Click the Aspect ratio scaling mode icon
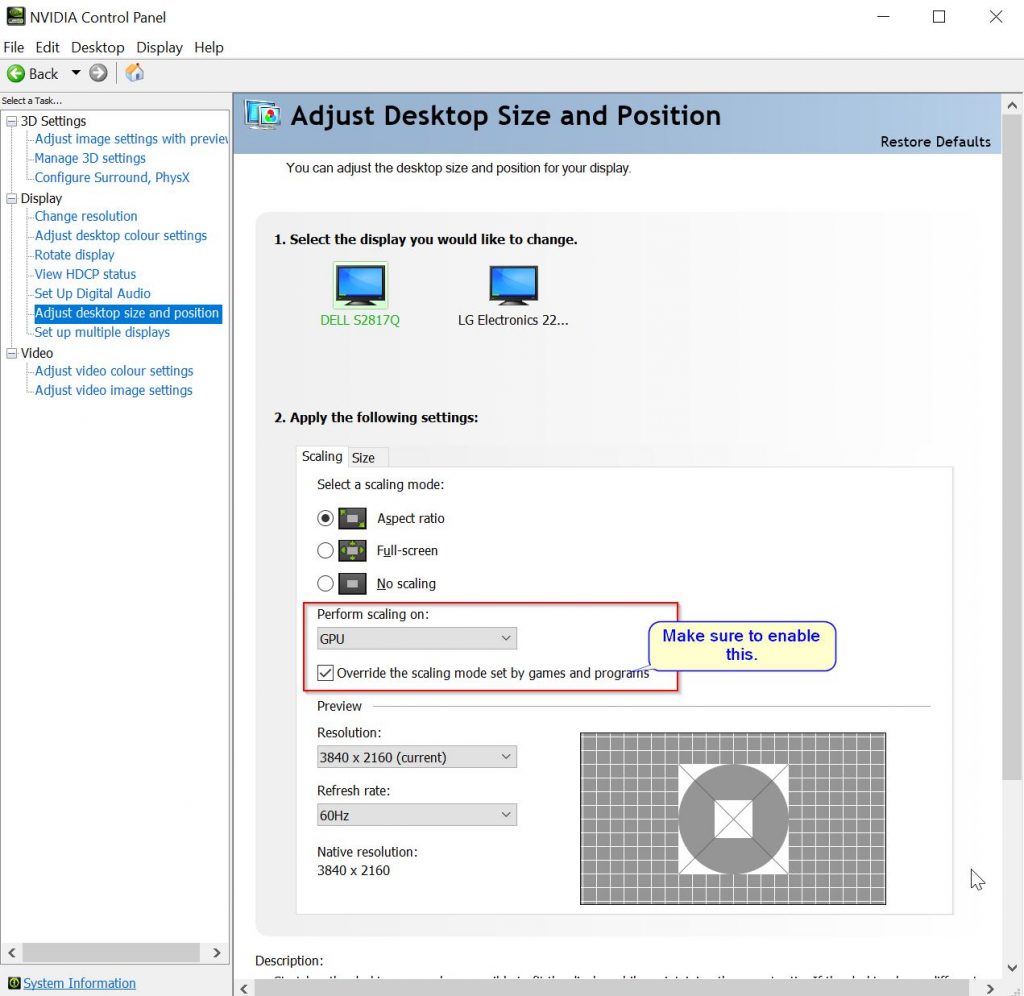 tap(352, 519)
